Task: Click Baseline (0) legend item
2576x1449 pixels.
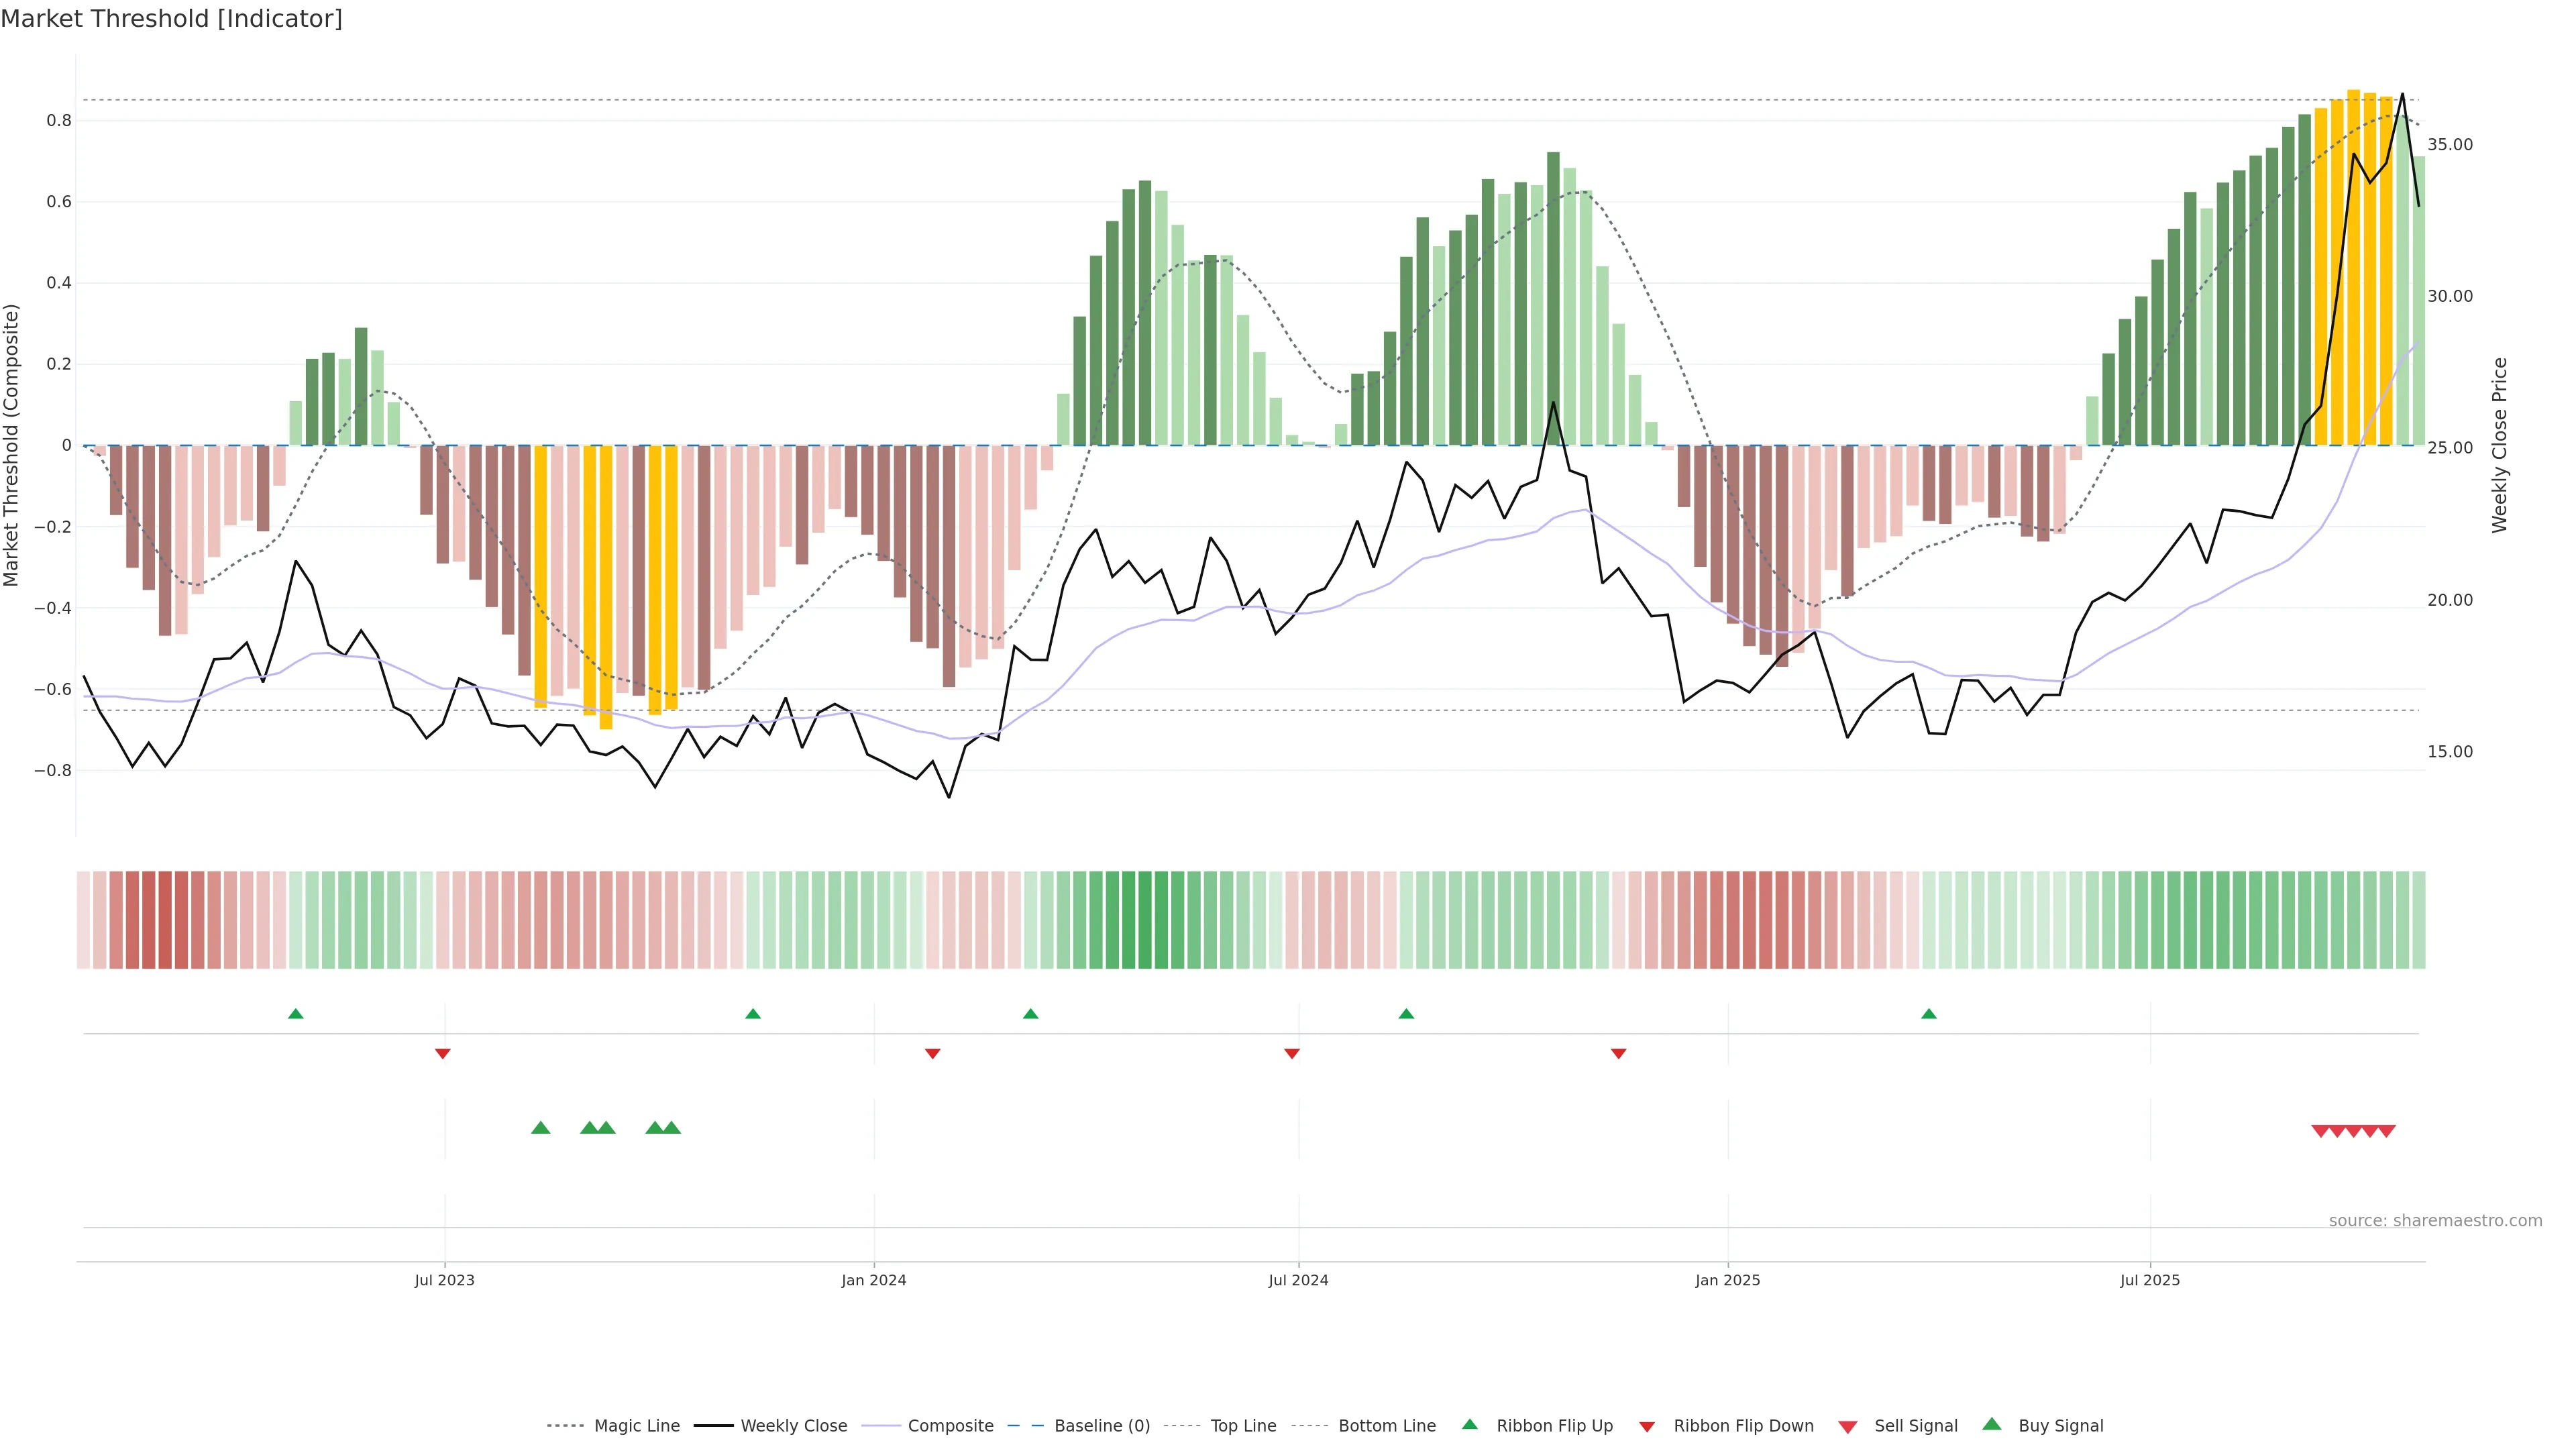Action: (x=1101, y=1425)
